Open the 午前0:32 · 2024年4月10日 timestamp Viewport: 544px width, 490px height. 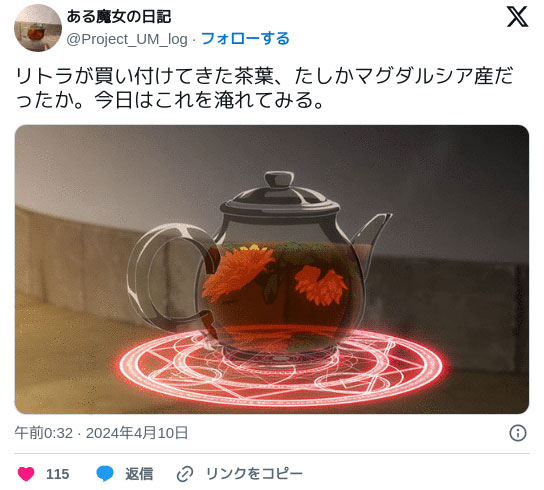point(101,433)
